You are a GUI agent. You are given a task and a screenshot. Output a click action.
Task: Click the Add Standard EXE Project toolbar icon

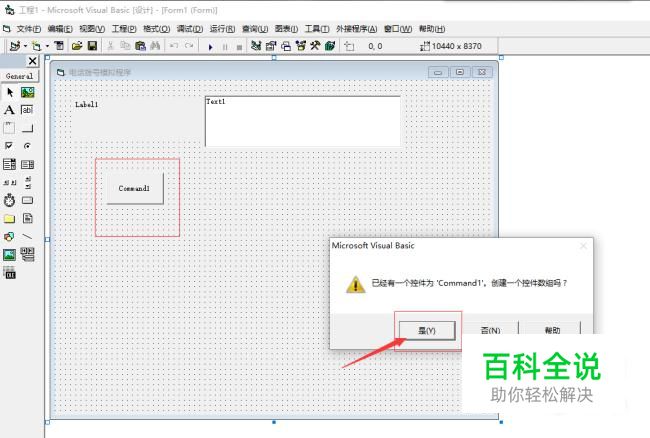click(x=15, y=46)
